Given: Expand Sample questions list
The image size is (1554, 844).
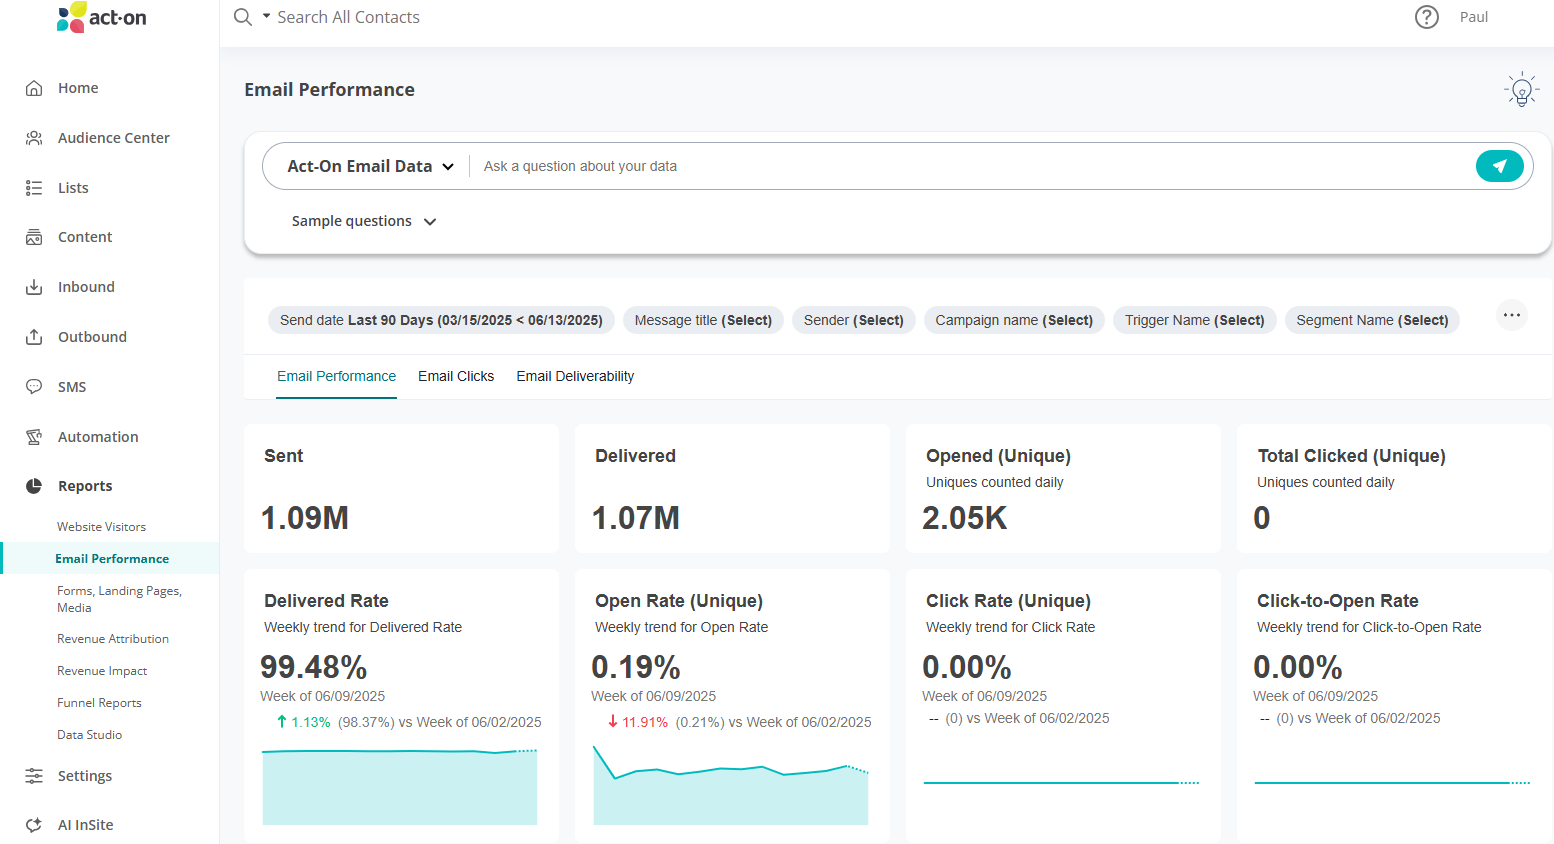Looking at the screenshot, I should [x=364, y=221].
